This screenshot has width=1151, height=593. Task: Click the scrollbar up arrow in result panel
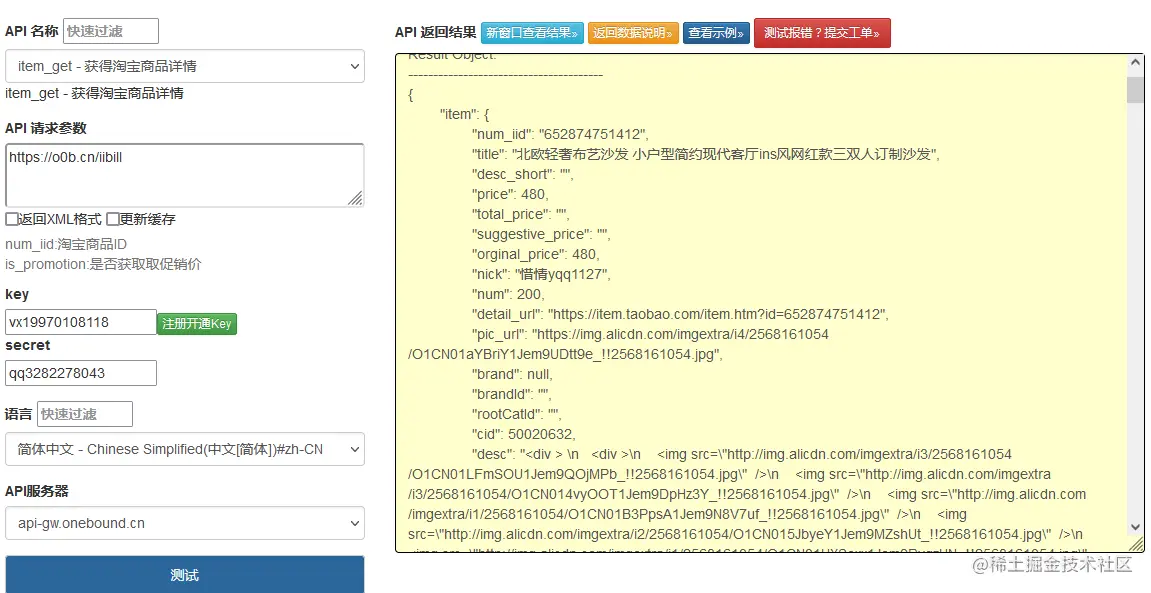pyautogui.click(x=1136, y=63)
